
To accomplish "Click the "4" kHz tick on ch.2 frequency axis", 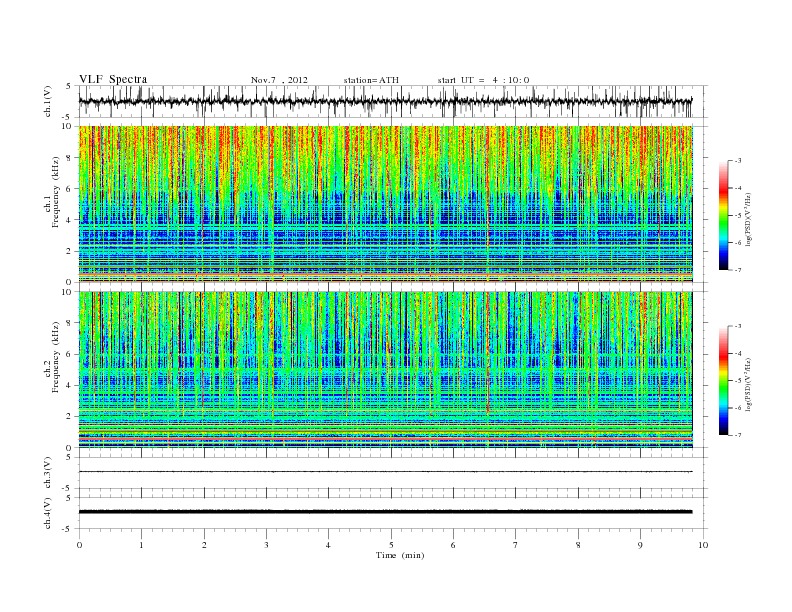I will click(69, 385).
